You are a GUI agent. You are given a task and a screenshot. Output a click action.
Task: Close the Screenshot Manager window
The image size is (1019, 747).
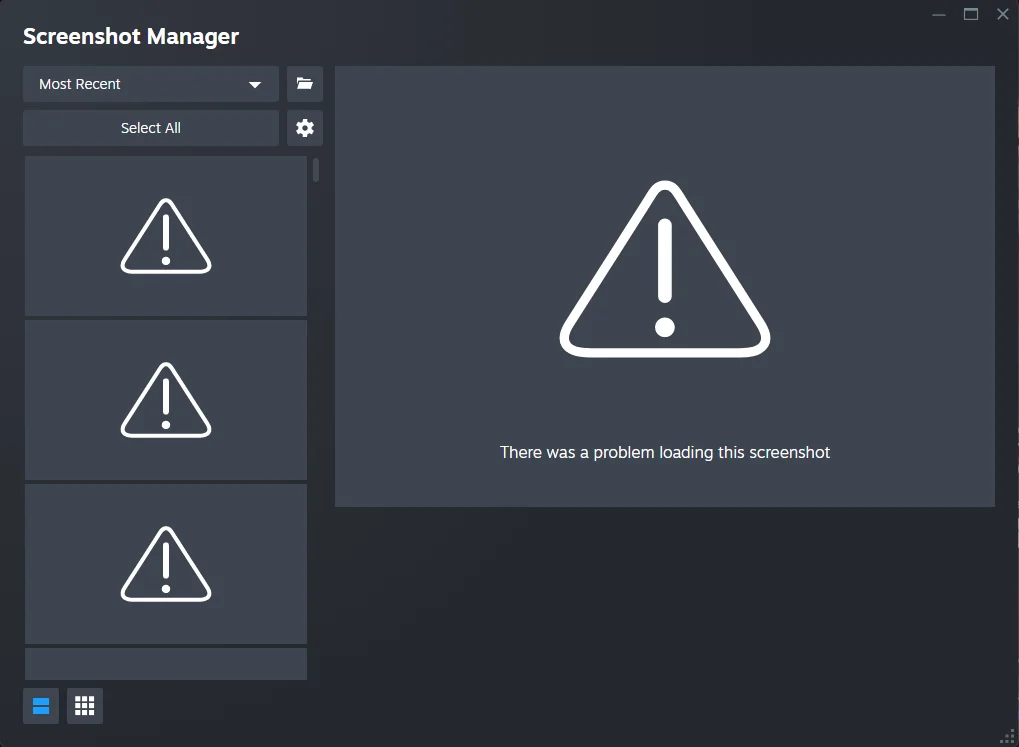1003,14
